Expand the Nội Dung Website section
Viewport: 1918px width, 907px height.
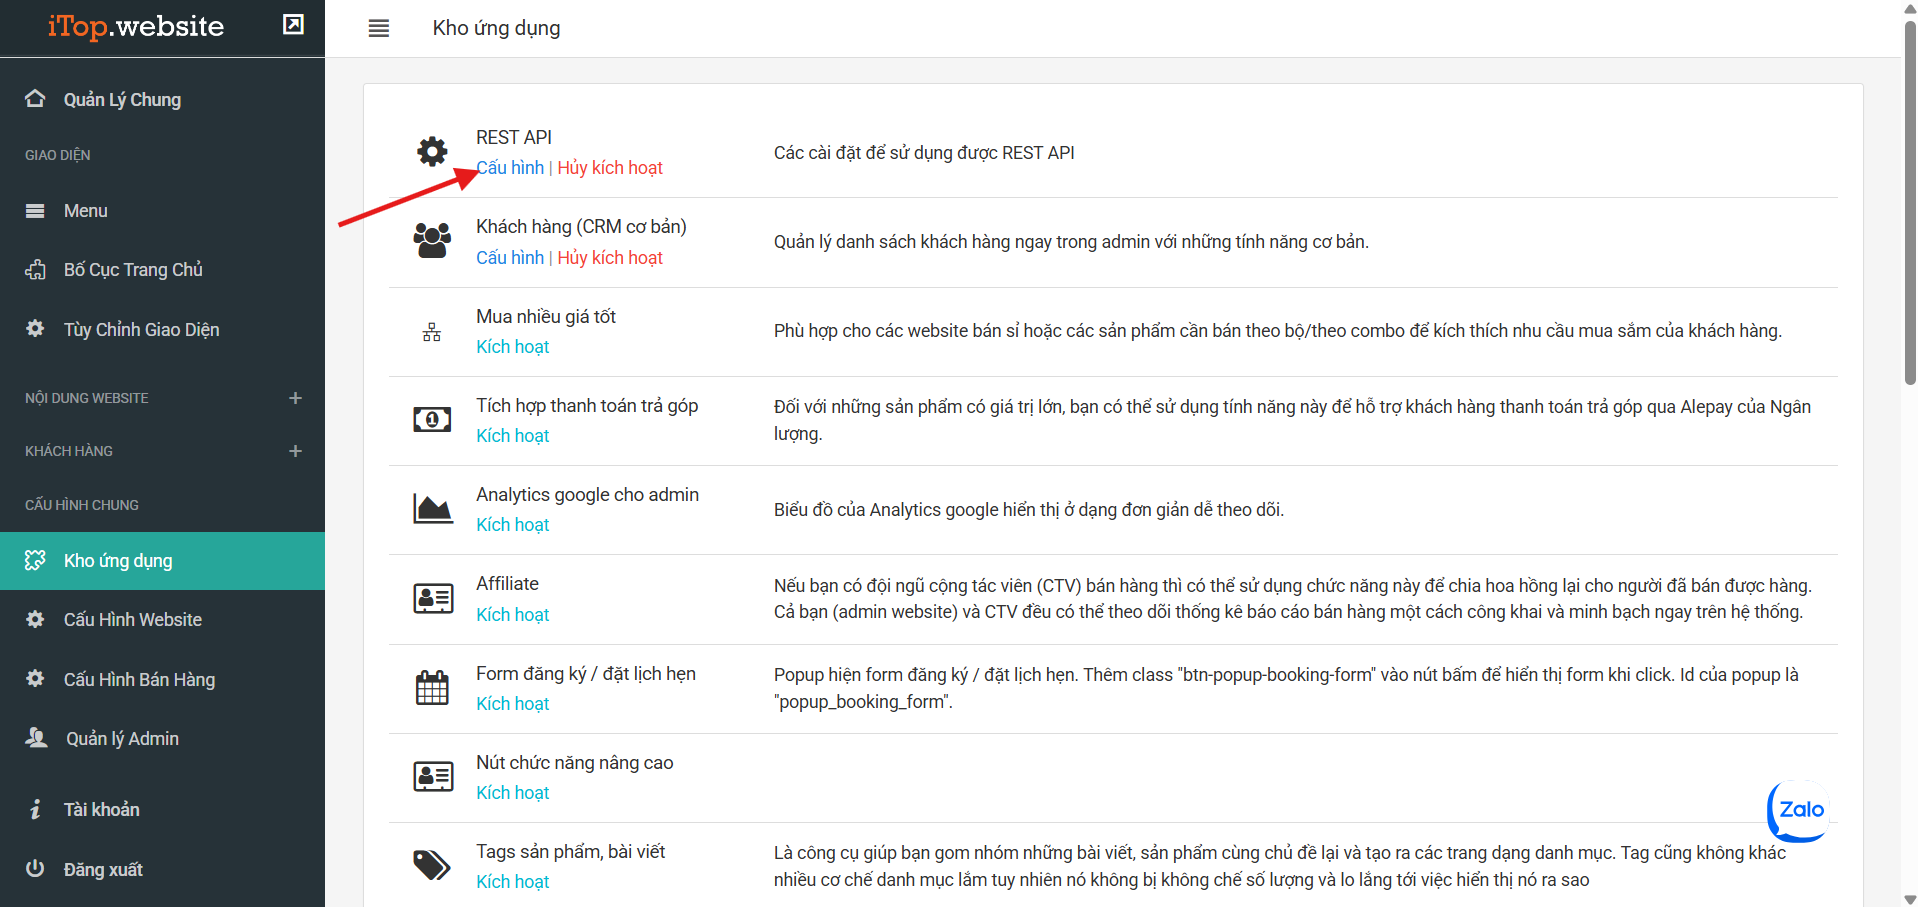(x=295, y=398)
